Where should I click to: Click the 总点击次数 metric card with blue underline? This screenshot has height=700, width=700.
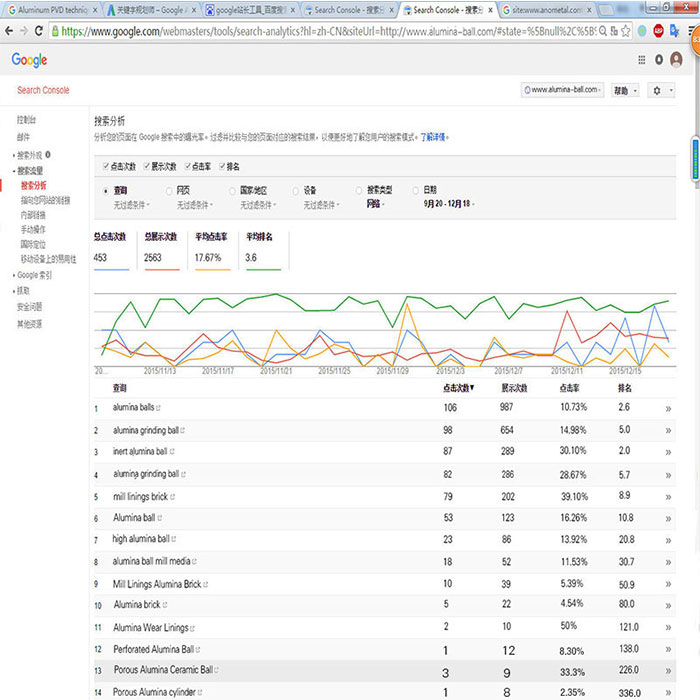[x=110, y=250]
